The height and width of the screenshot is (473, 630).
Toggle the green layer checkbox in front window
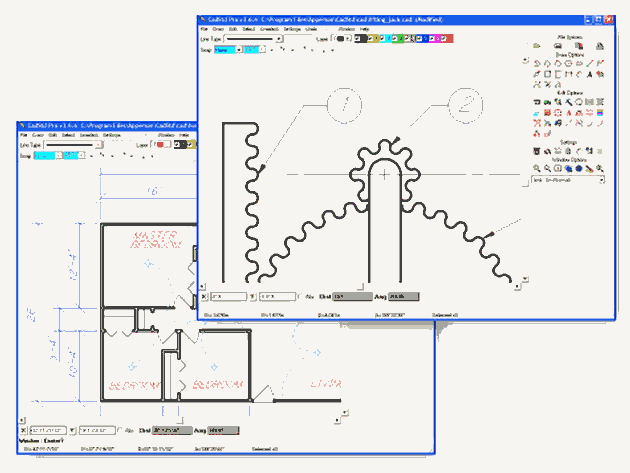tap(395, 39)
